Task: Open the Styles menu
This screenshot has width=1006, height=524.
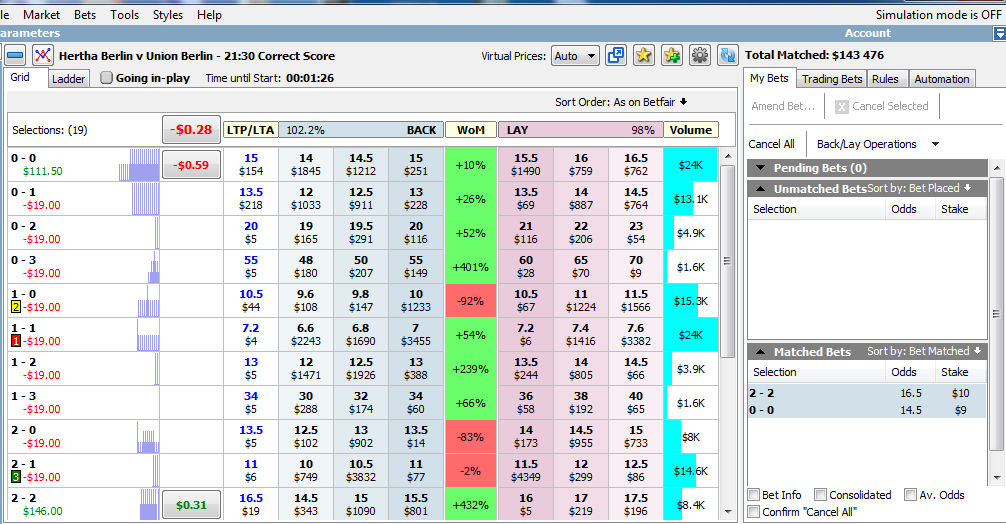Action: click(x=167, y=15)
